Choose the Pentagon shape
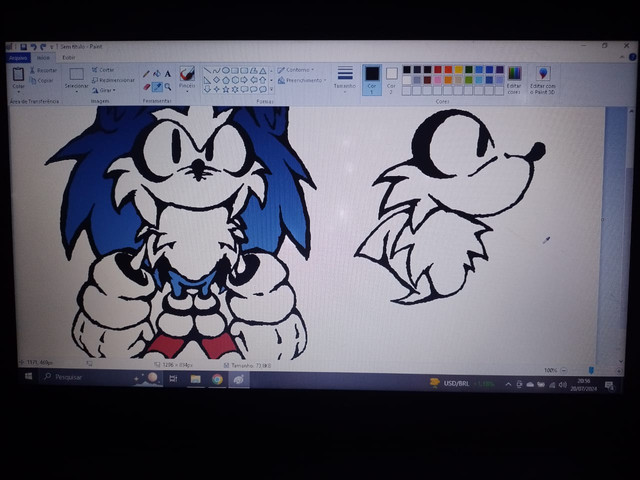 coord(226,80)
